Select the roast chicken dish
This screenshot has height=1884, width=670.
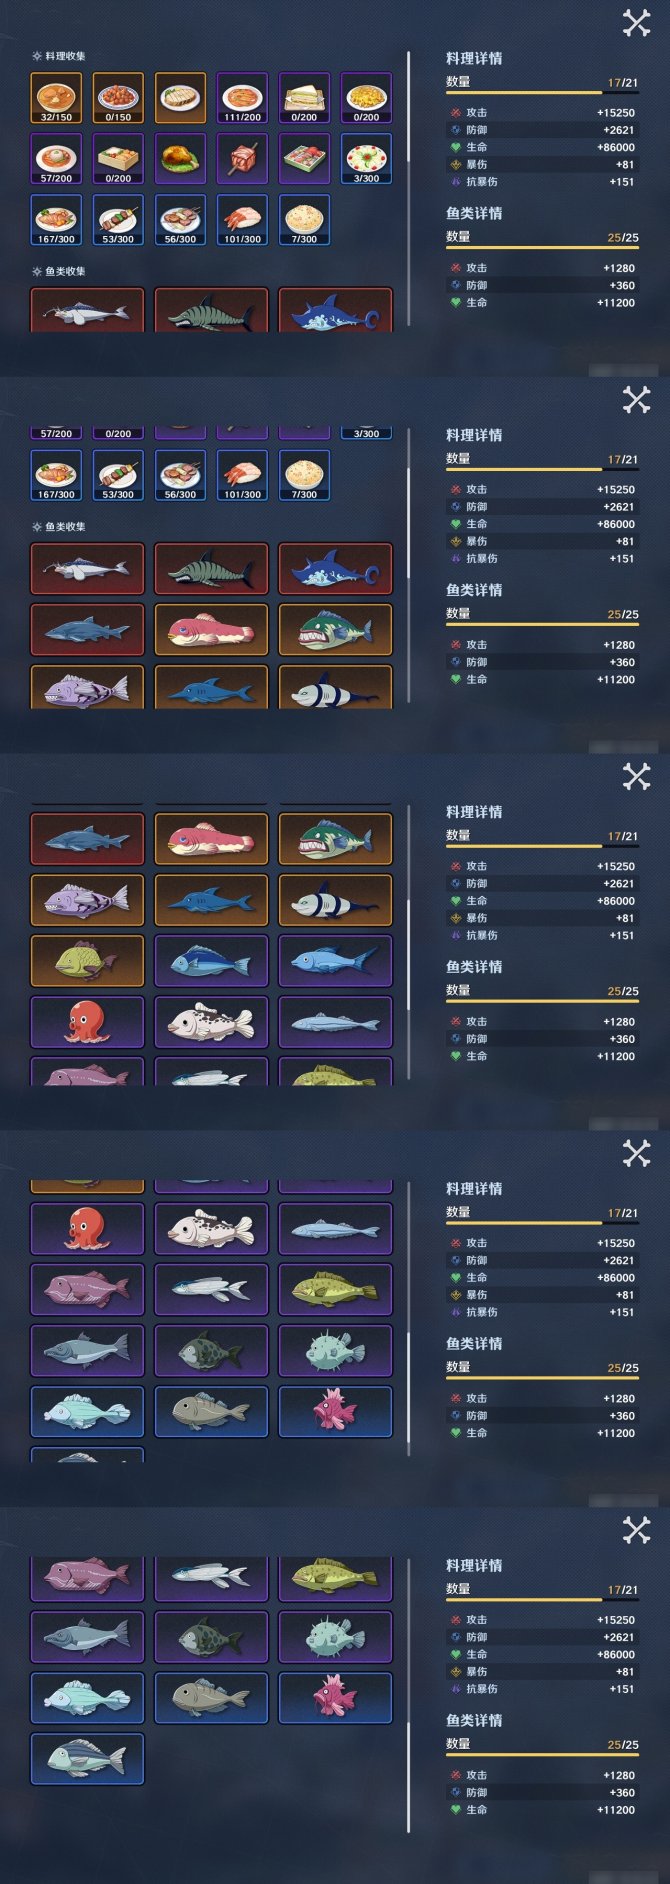(180, 159)
